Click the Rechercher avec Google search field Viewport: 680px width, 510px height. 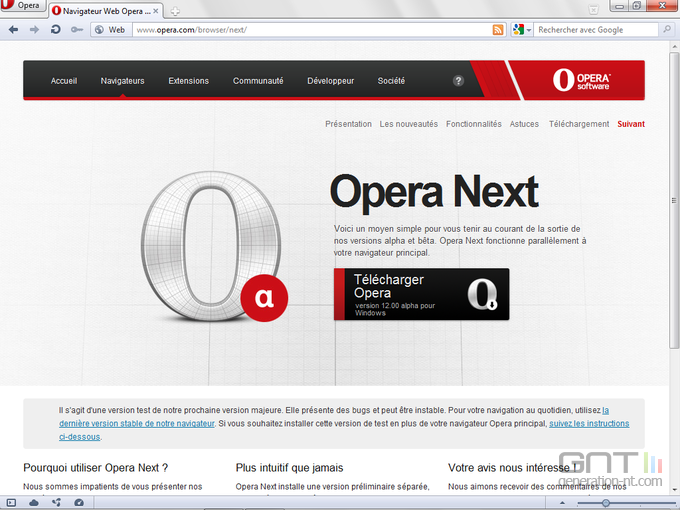coord(596,30)
